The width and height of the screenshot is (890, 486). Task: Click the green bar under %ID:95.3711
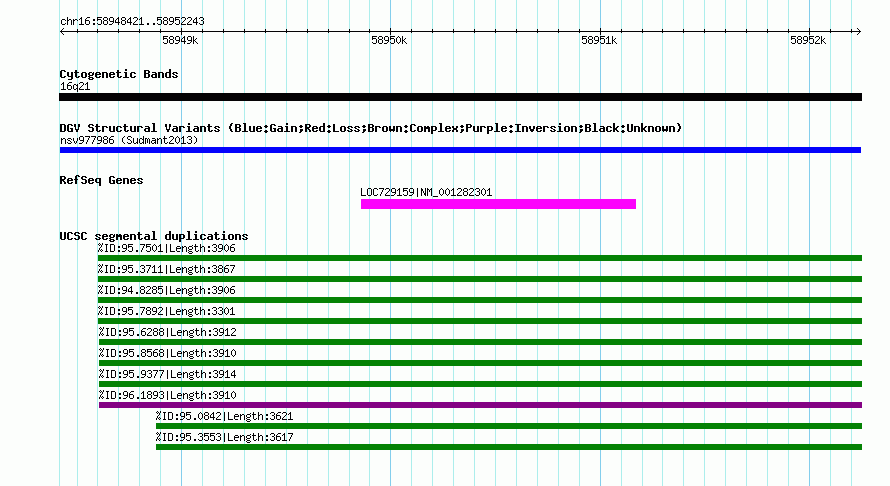(480, 279)
